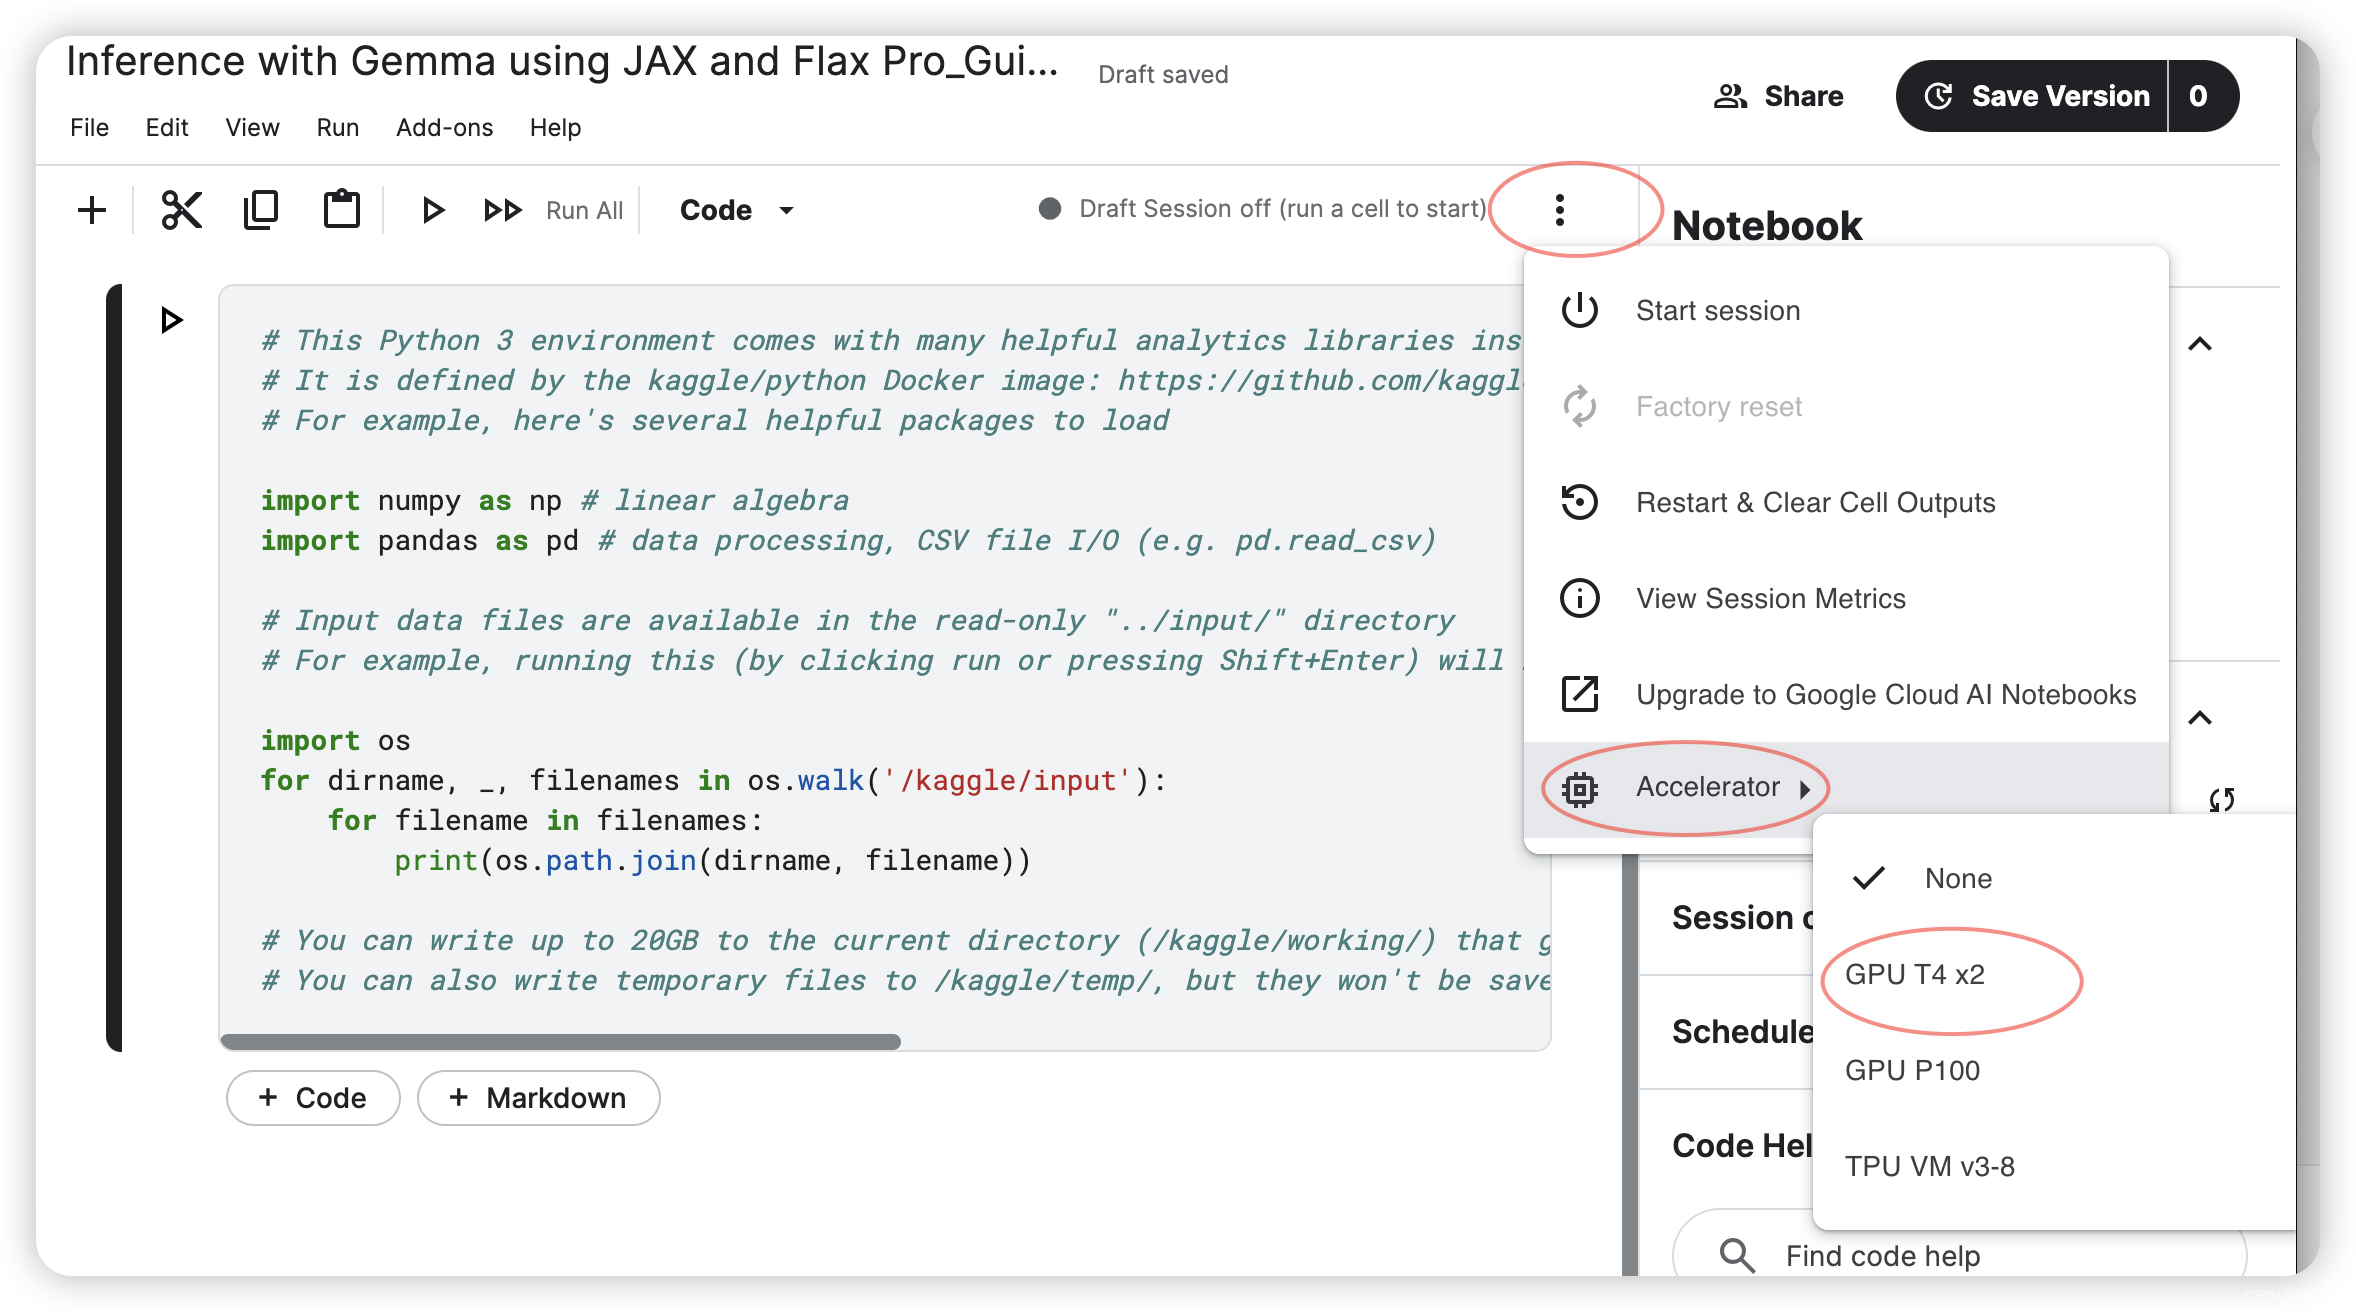This screenshot has width=2356, height=1312.
Task: Click the horizontal scrollbar in code cell
Action: 560,1041
